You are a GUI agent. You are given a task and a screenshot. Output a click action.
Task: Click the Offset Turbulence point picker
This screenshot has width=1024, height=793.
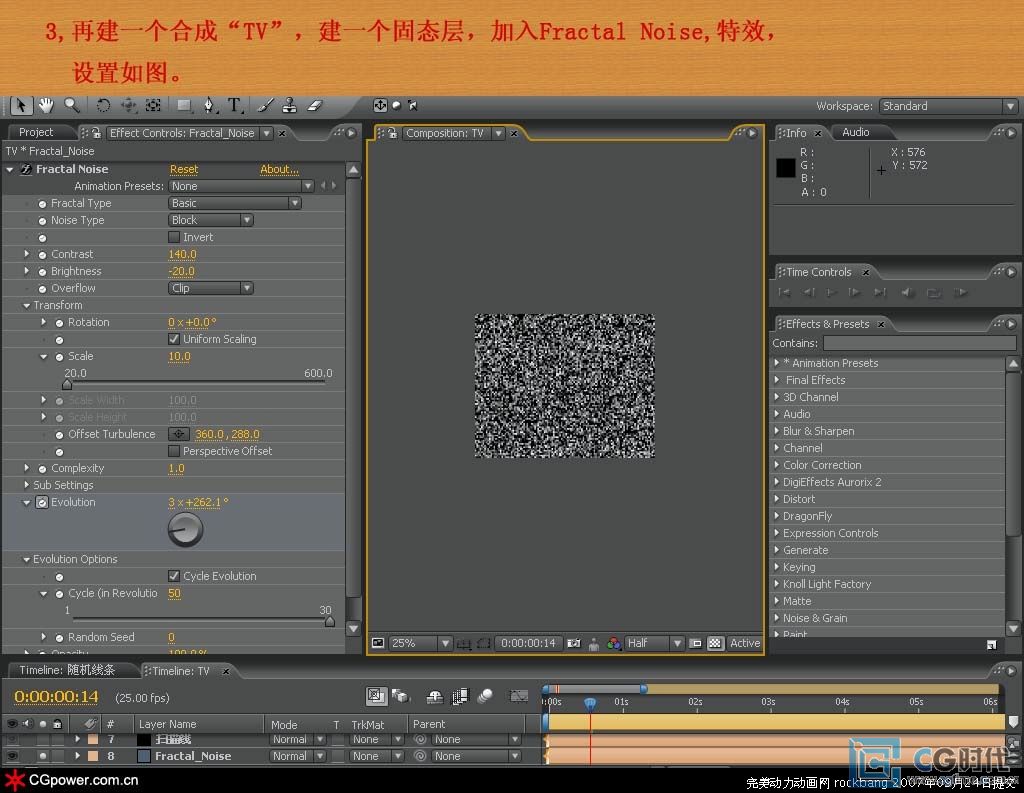(x=178, y=434)
